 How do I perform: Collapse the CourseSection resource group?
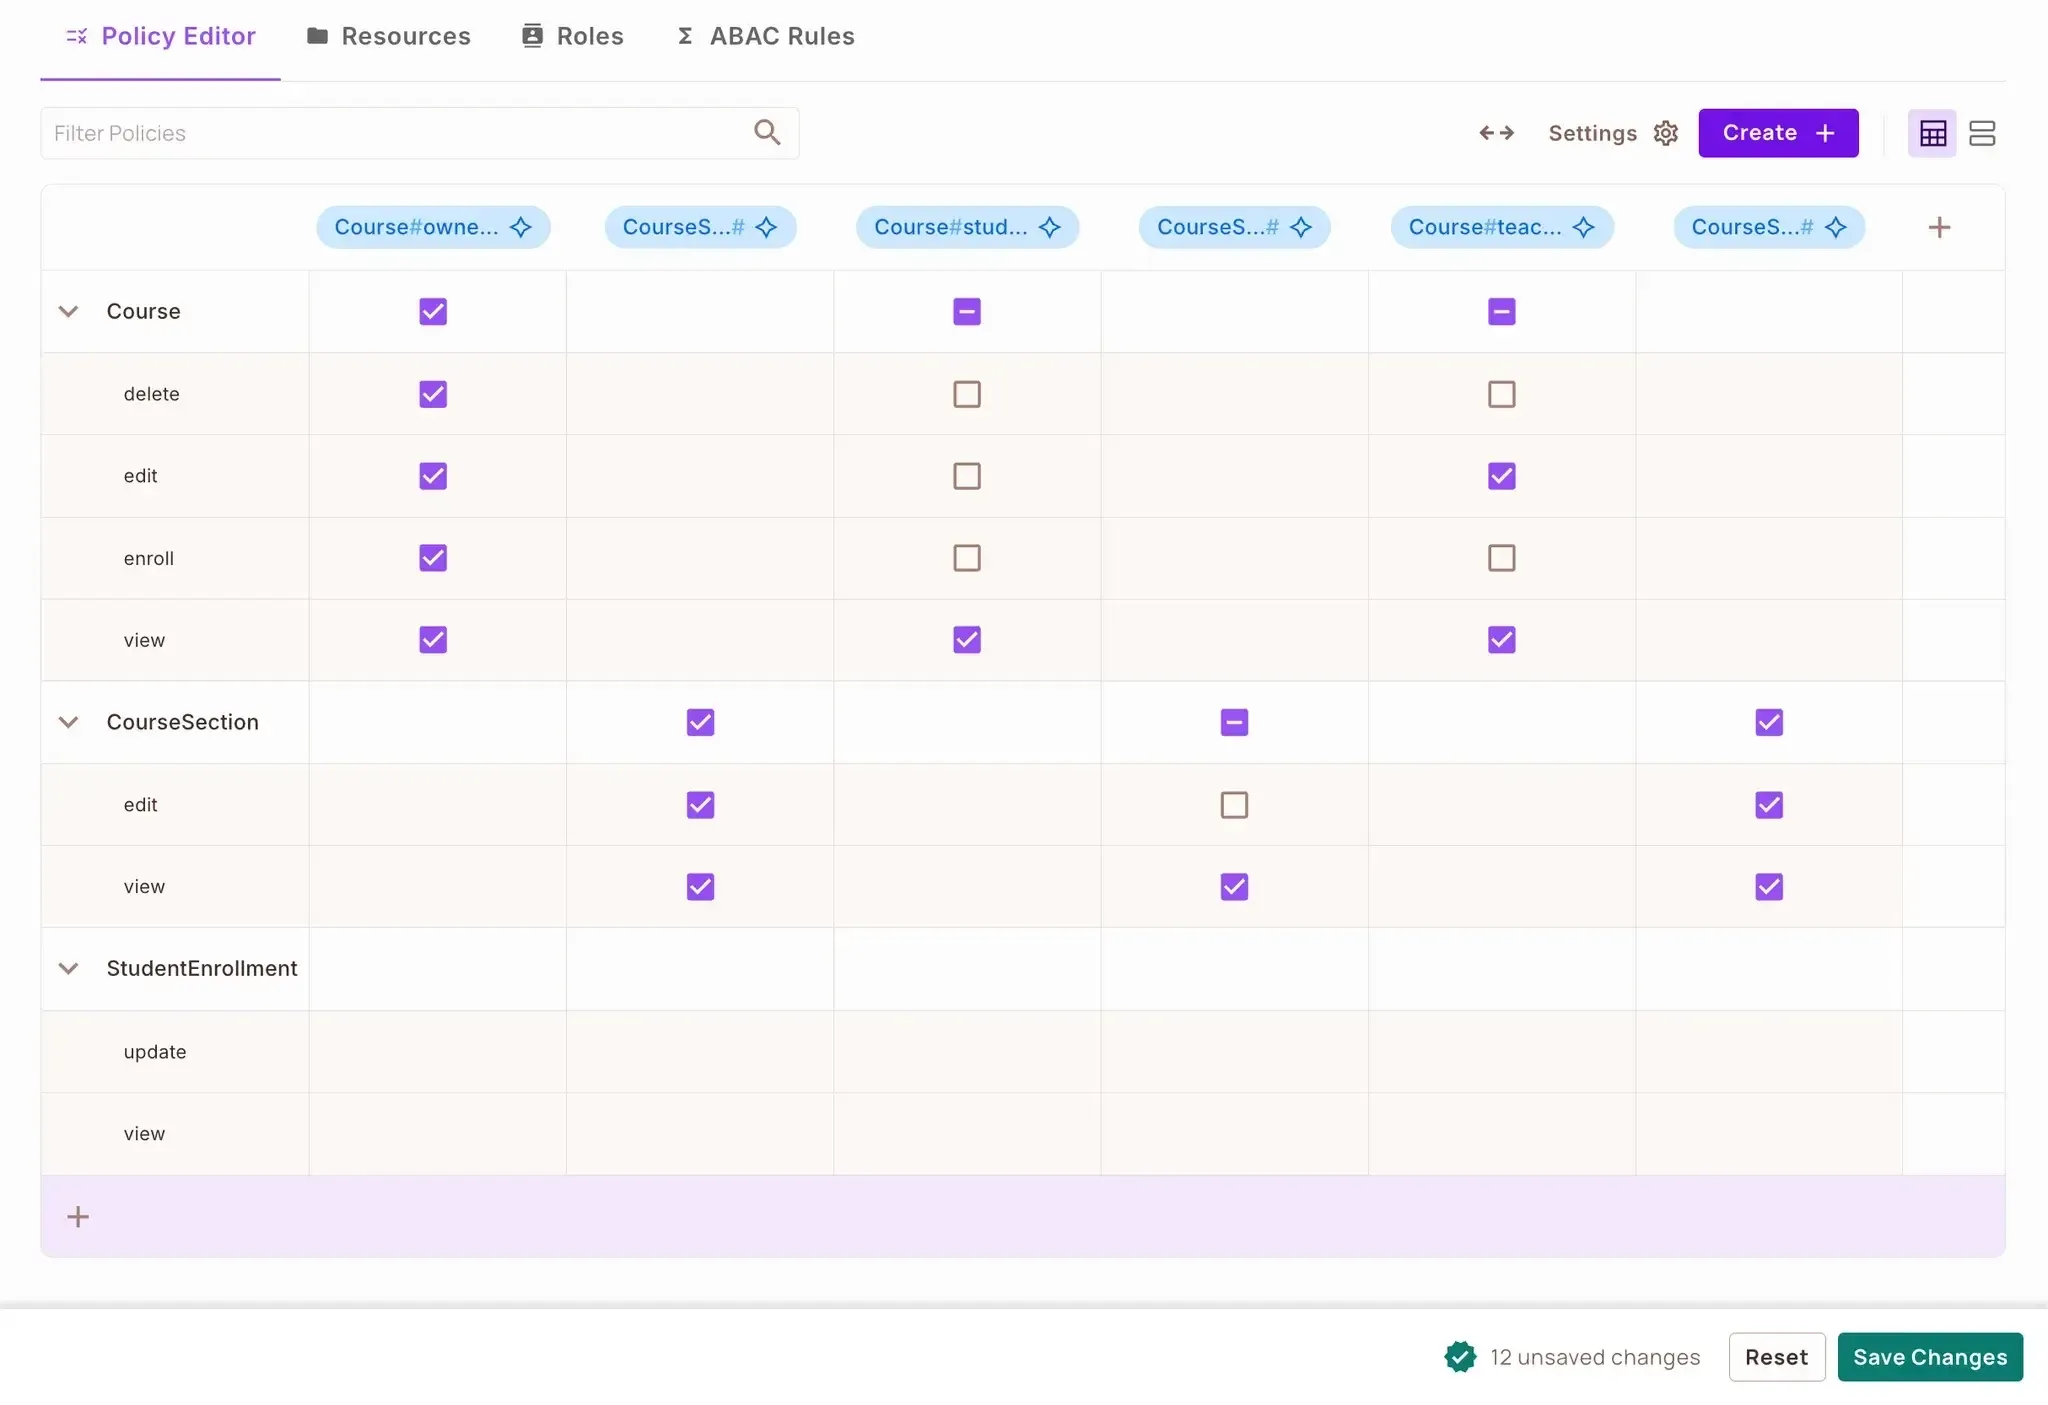coord(68,722)
